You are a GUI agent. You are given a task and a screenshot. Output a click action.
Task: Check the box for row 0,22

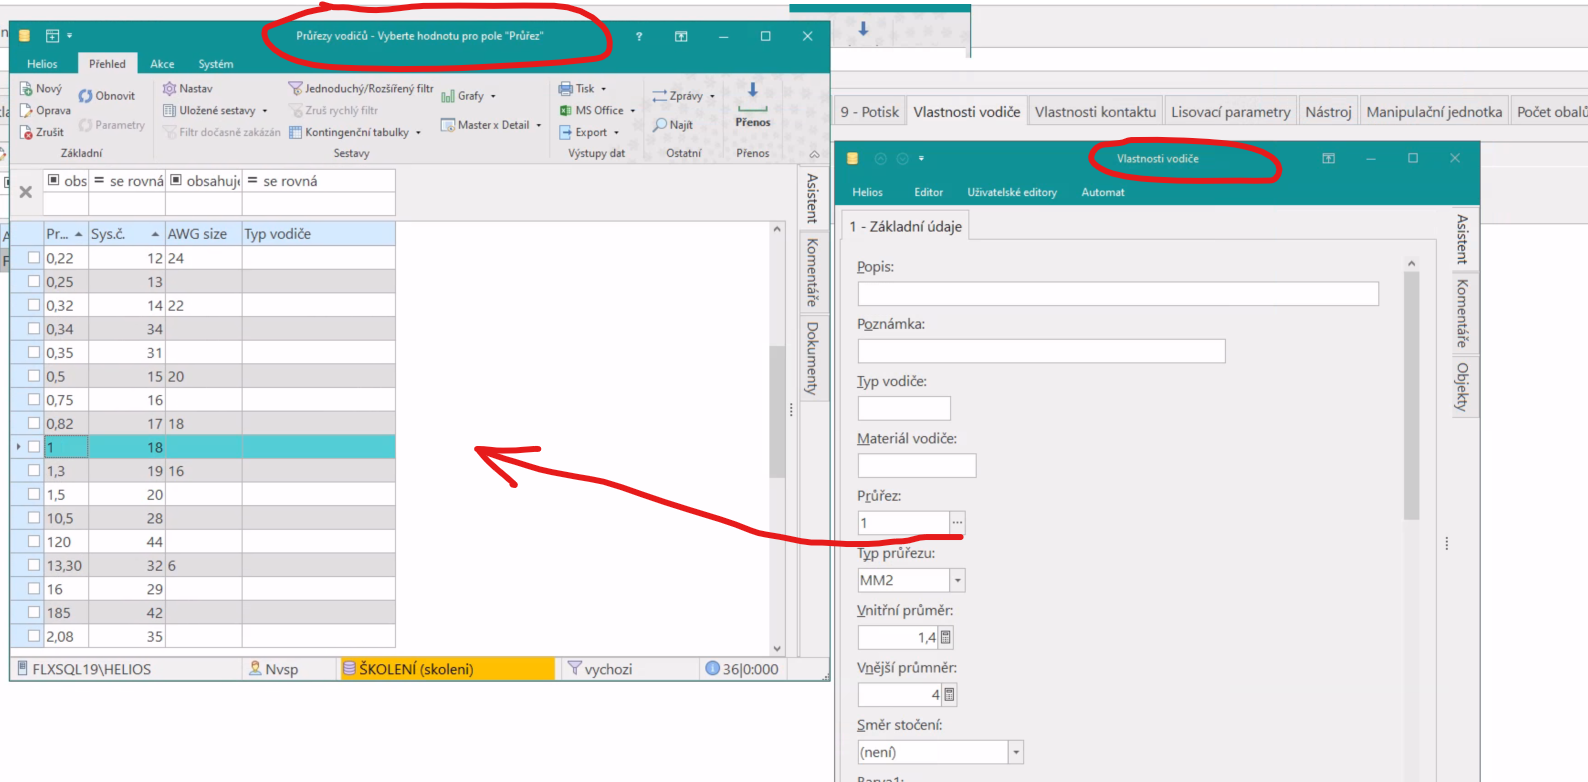(x=34, y=258)
